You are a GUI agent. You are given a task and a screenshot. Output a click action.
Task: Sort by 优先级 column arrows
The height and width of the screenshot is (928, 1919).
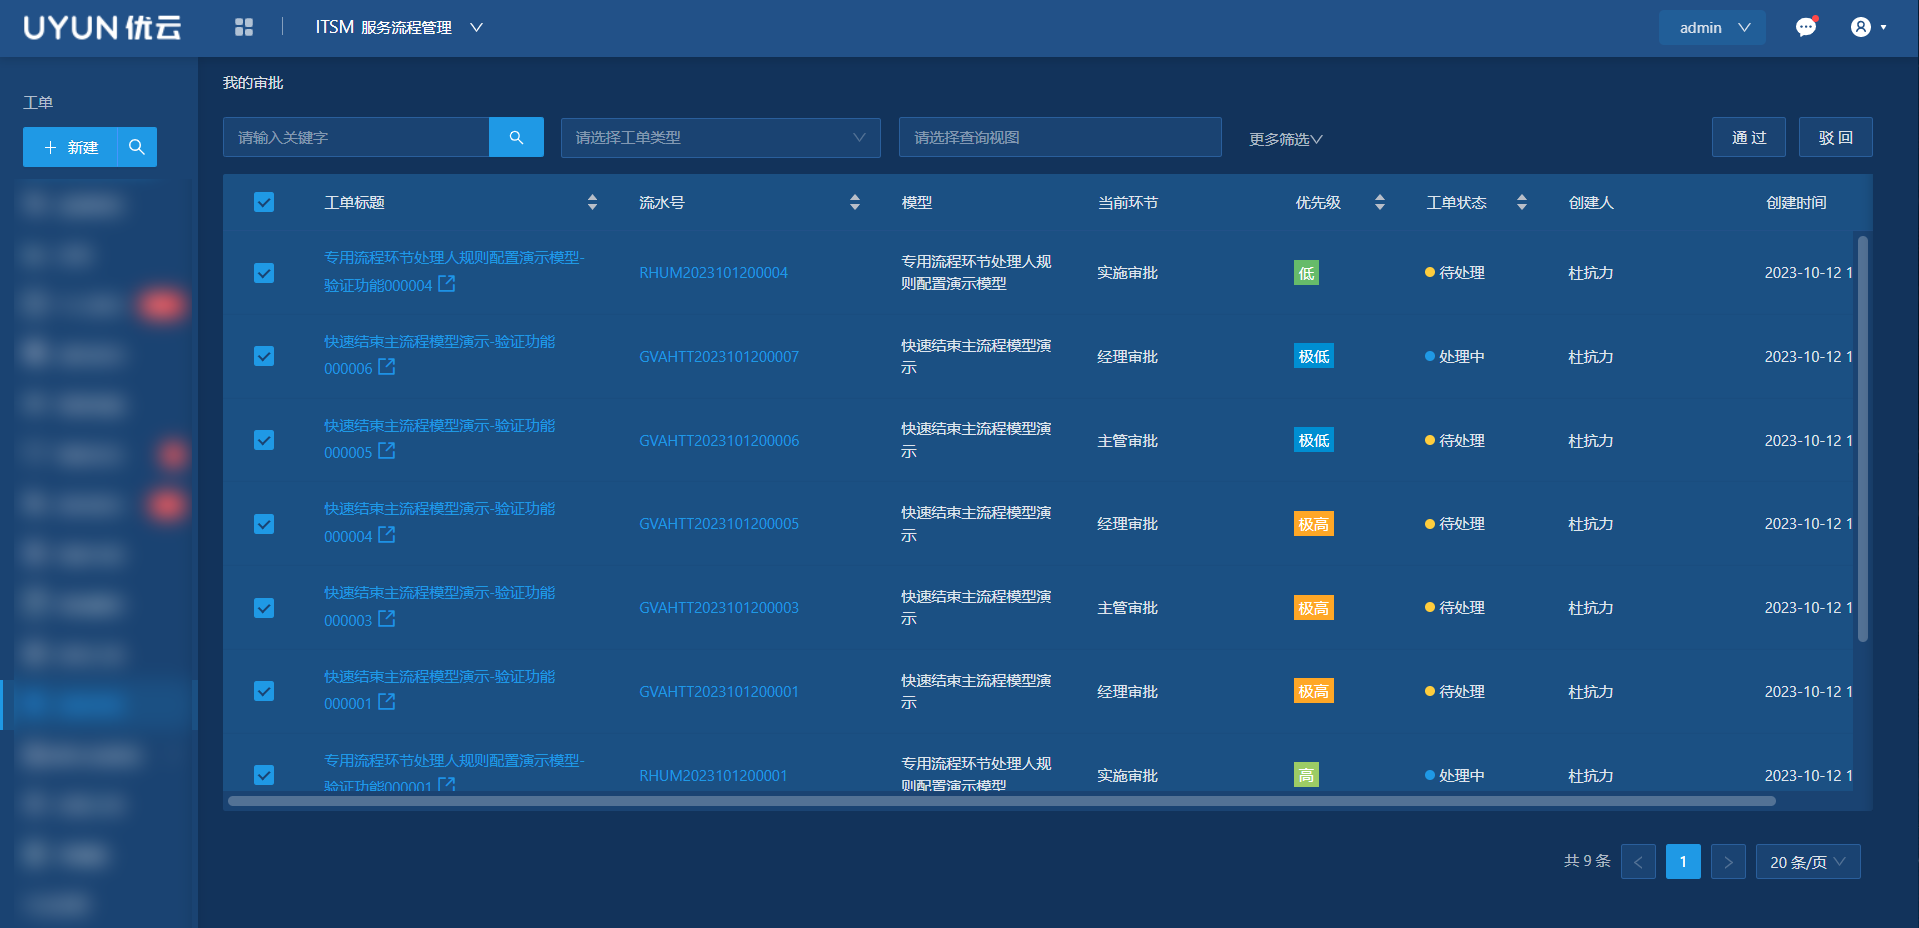1380,202
